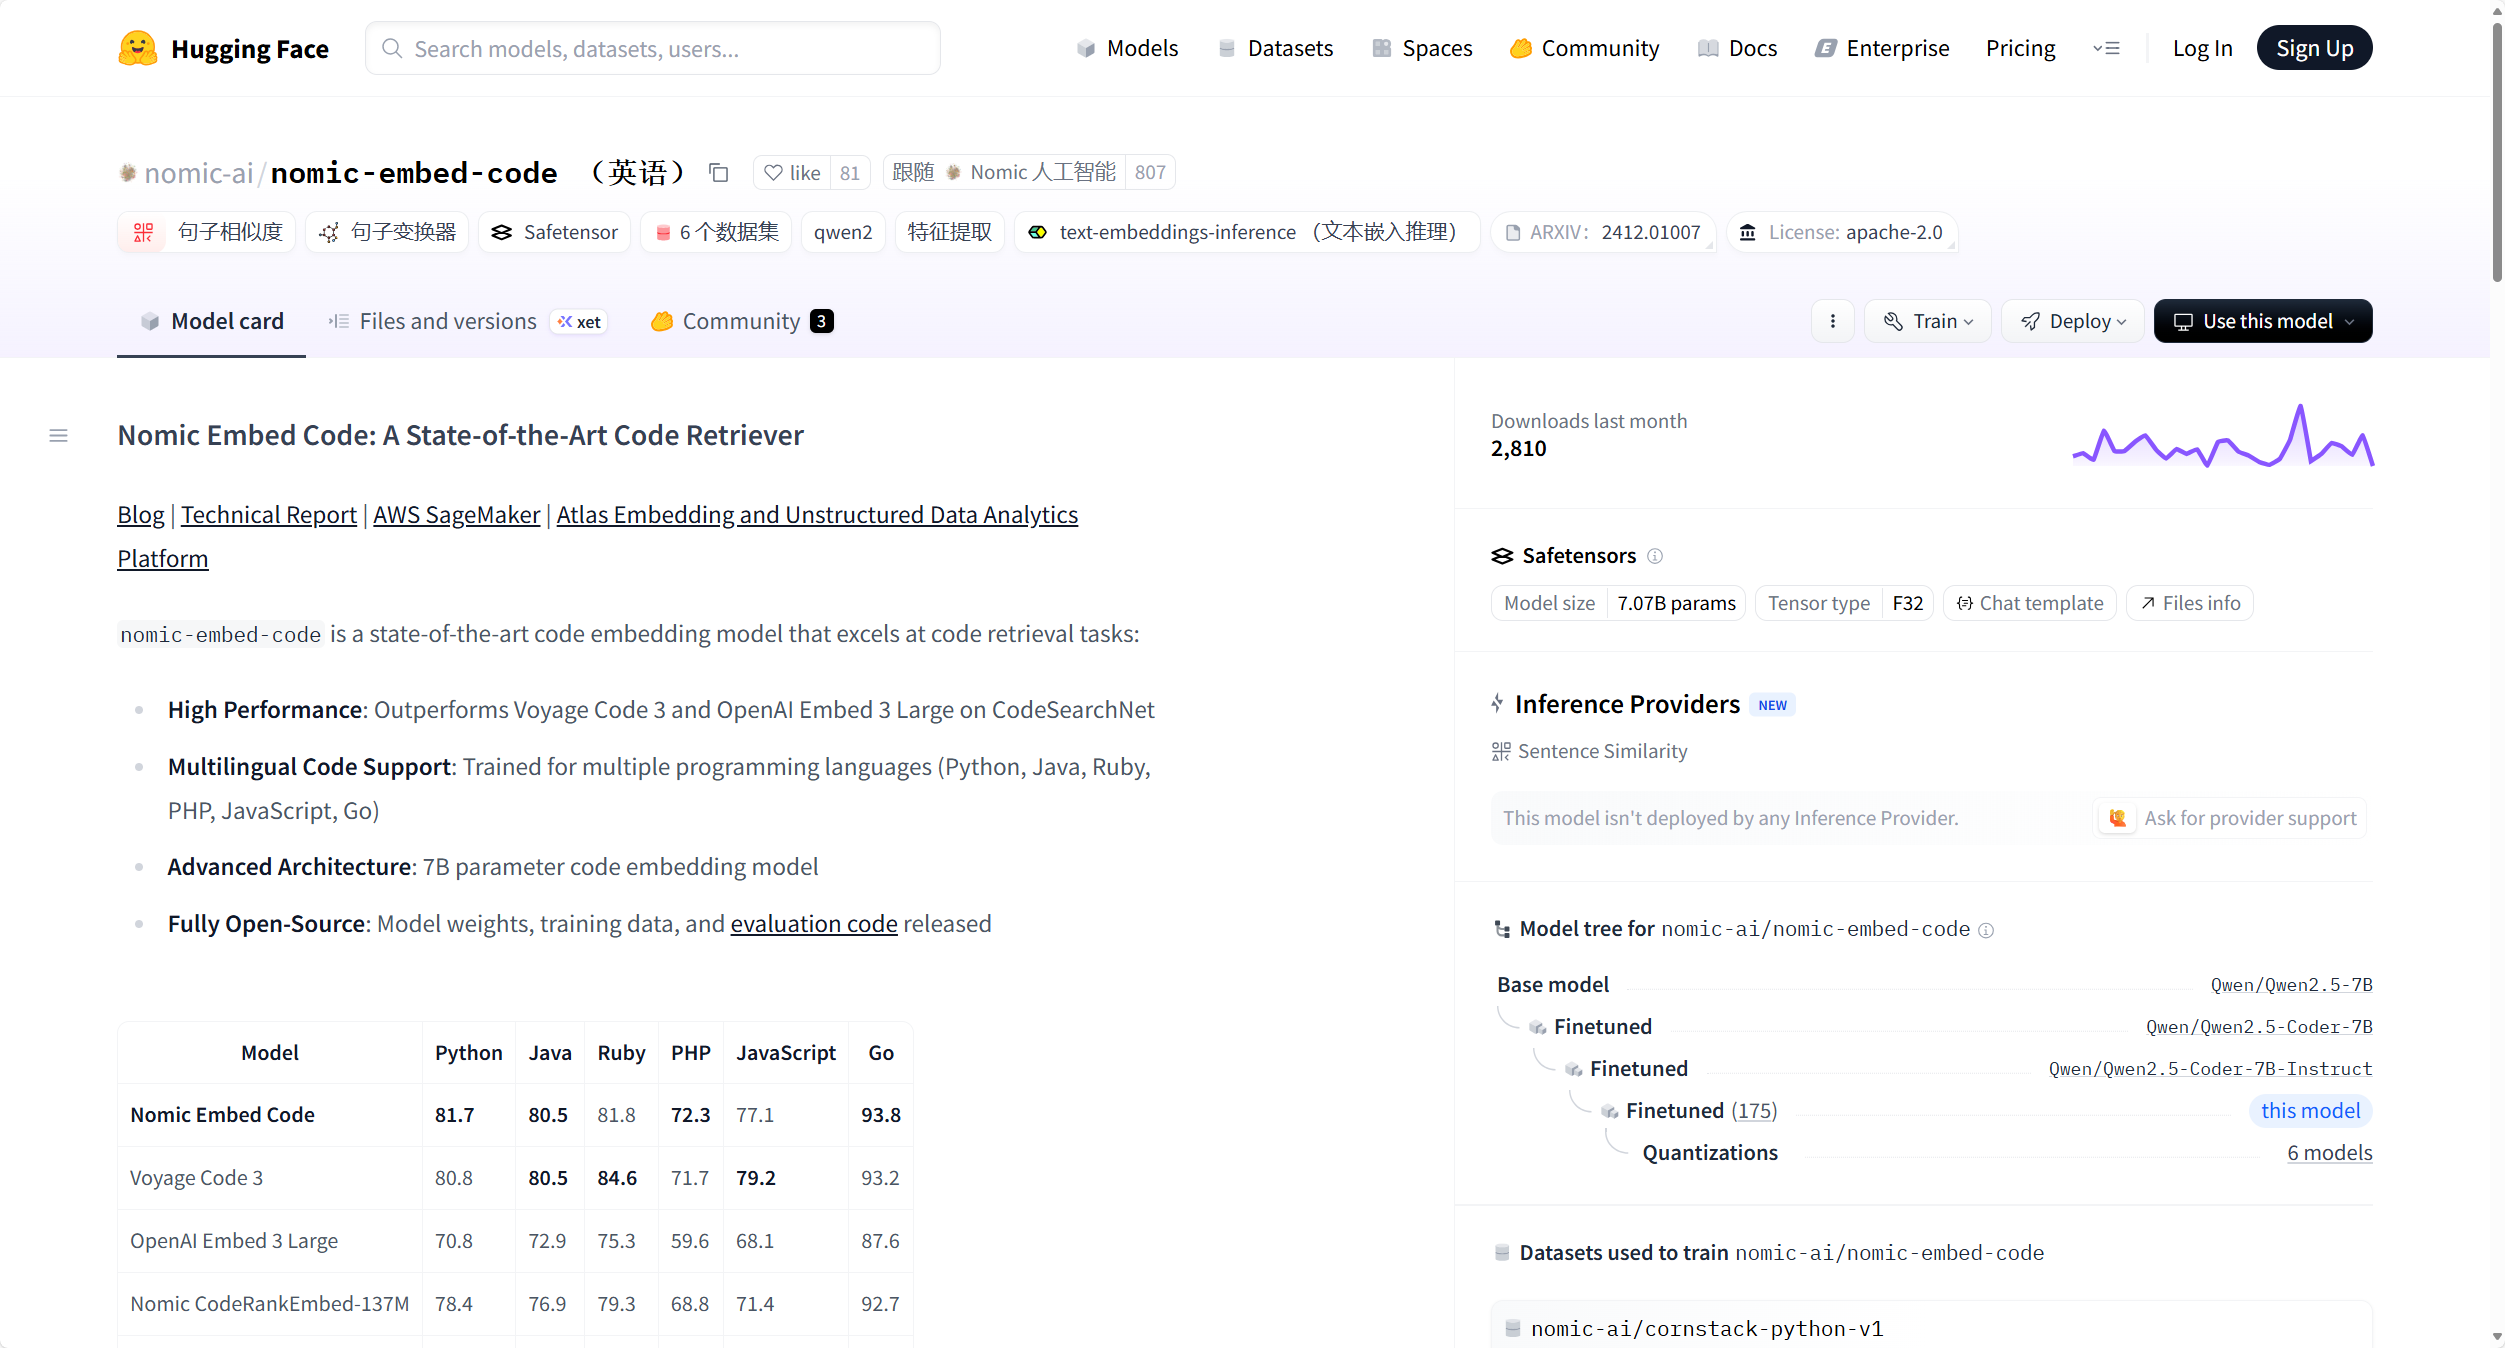Image resolution: width=2505 pixels, height=1348 pixels.
Task: Click the sentence similarity tag icon
Action: [x=143, y=232]
